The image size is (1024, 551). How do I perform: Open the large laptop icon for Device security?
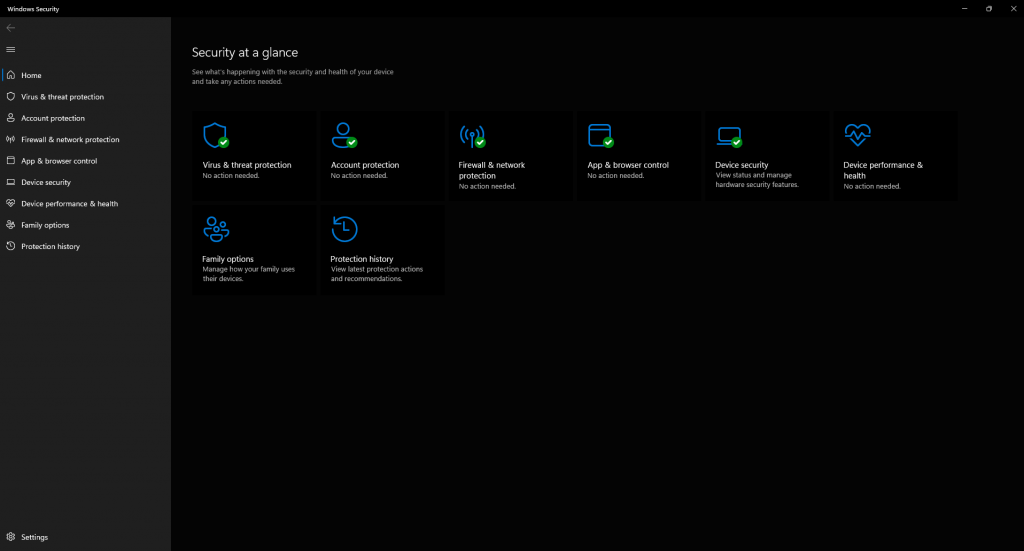click(x=729, y=136)
